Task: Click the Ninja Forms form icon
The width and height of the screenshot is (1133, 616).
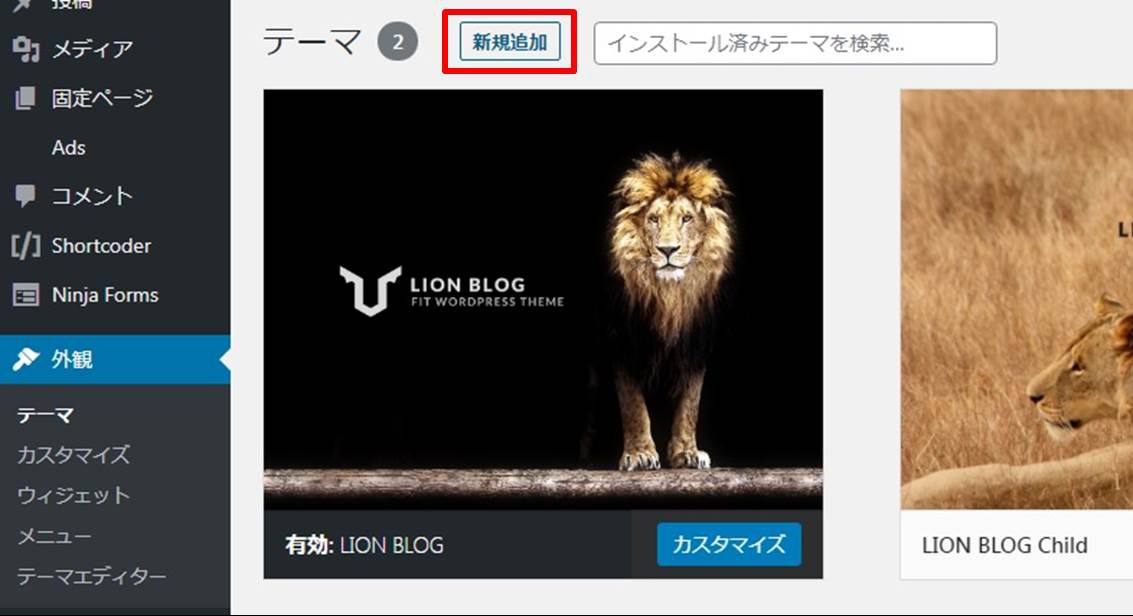Action: (25, 295)
